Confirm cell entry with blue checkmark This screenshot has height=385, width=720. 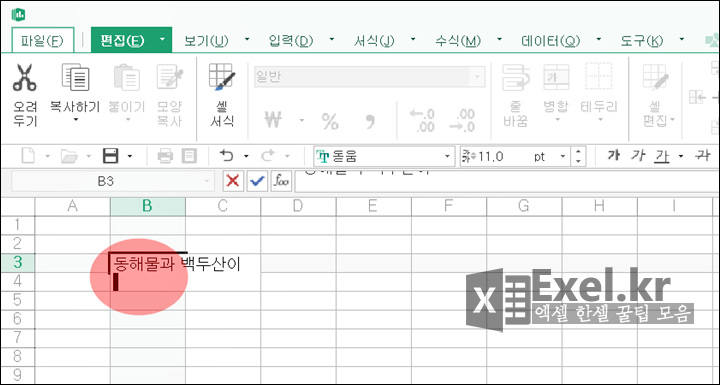(x=257, y=181)
